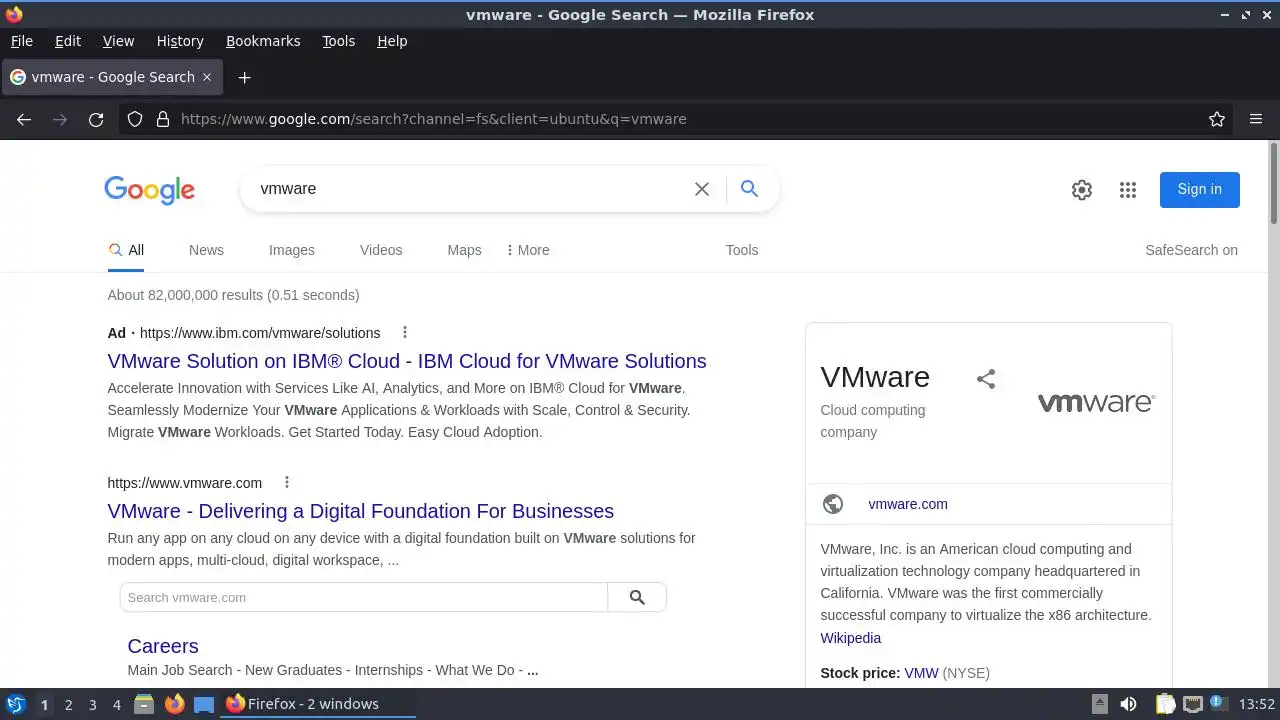This screenshot has height=720, width=1280.
Task: Open options for the vmware.com result
Action: 287,483
